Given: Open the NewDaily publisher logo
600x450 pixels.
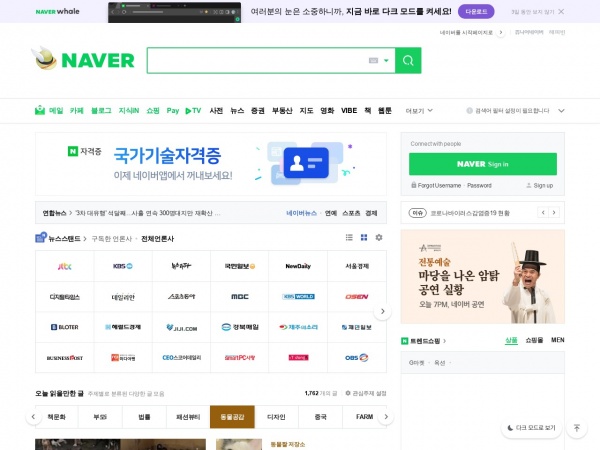Looking at the screenshot, I should point(298,266).
